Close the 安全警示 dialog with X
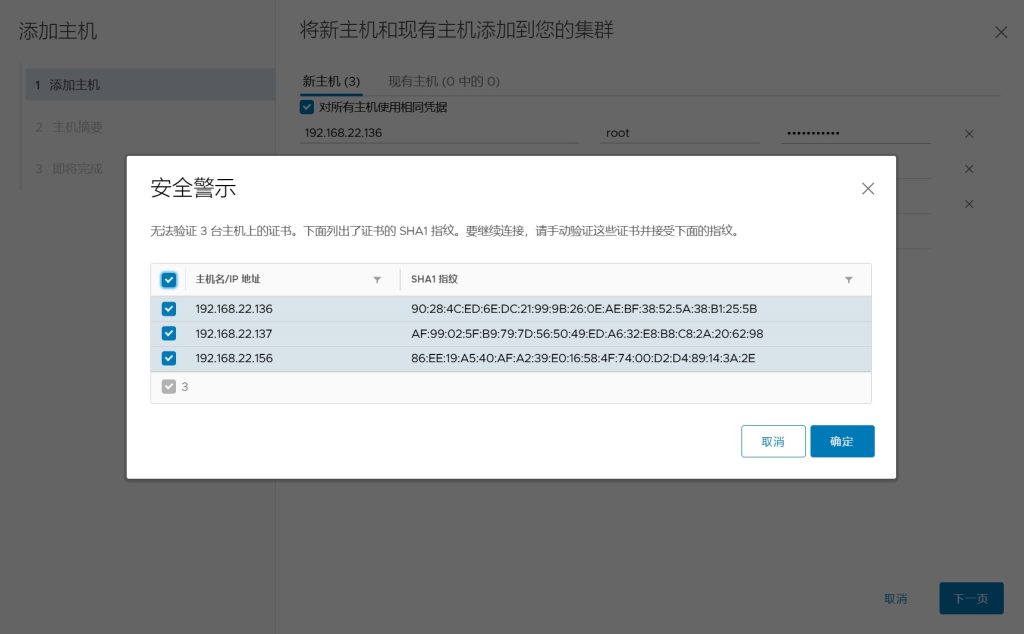 [867, 189]
